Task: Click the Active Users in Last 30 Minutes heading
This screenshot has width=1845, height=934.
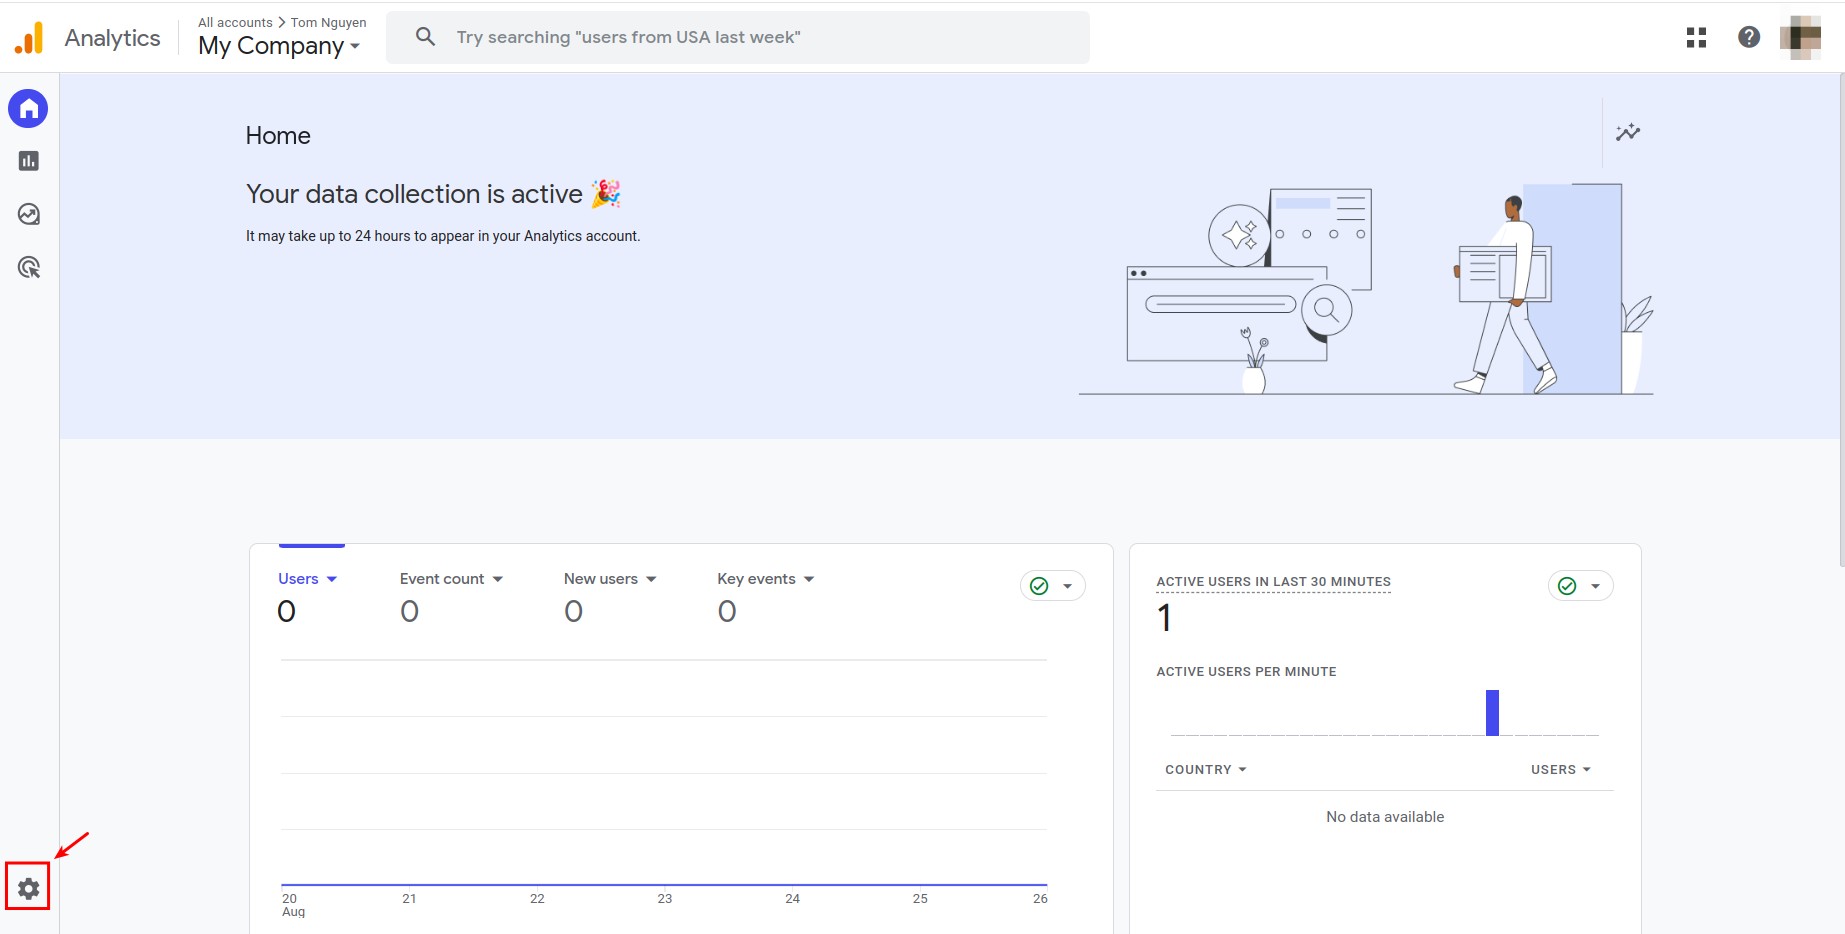Action: (x=1273, y=582)
